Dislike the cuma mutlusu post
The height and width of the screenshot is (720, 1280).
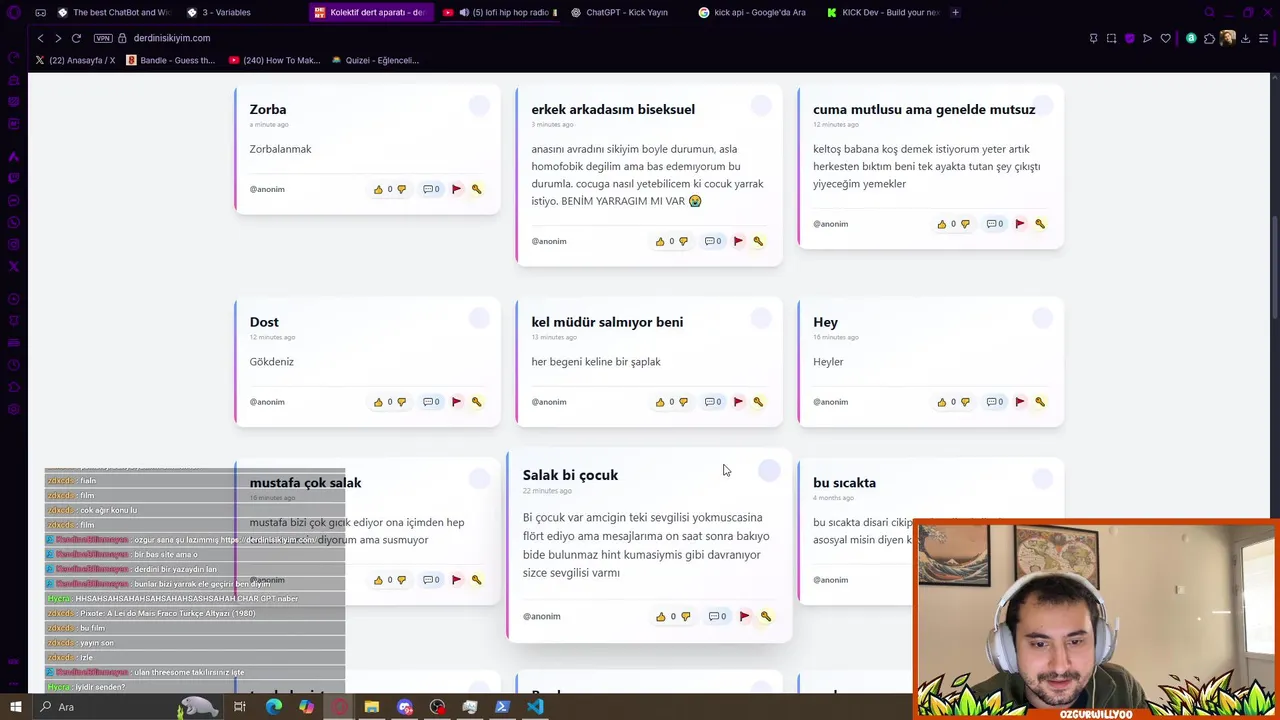click(x=965, y=224)
